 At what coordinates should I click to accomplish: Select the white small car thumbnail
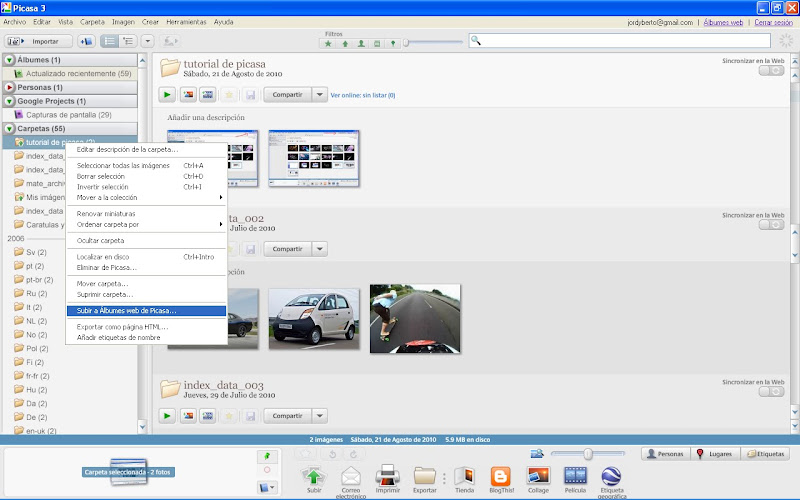click(314, 319)
